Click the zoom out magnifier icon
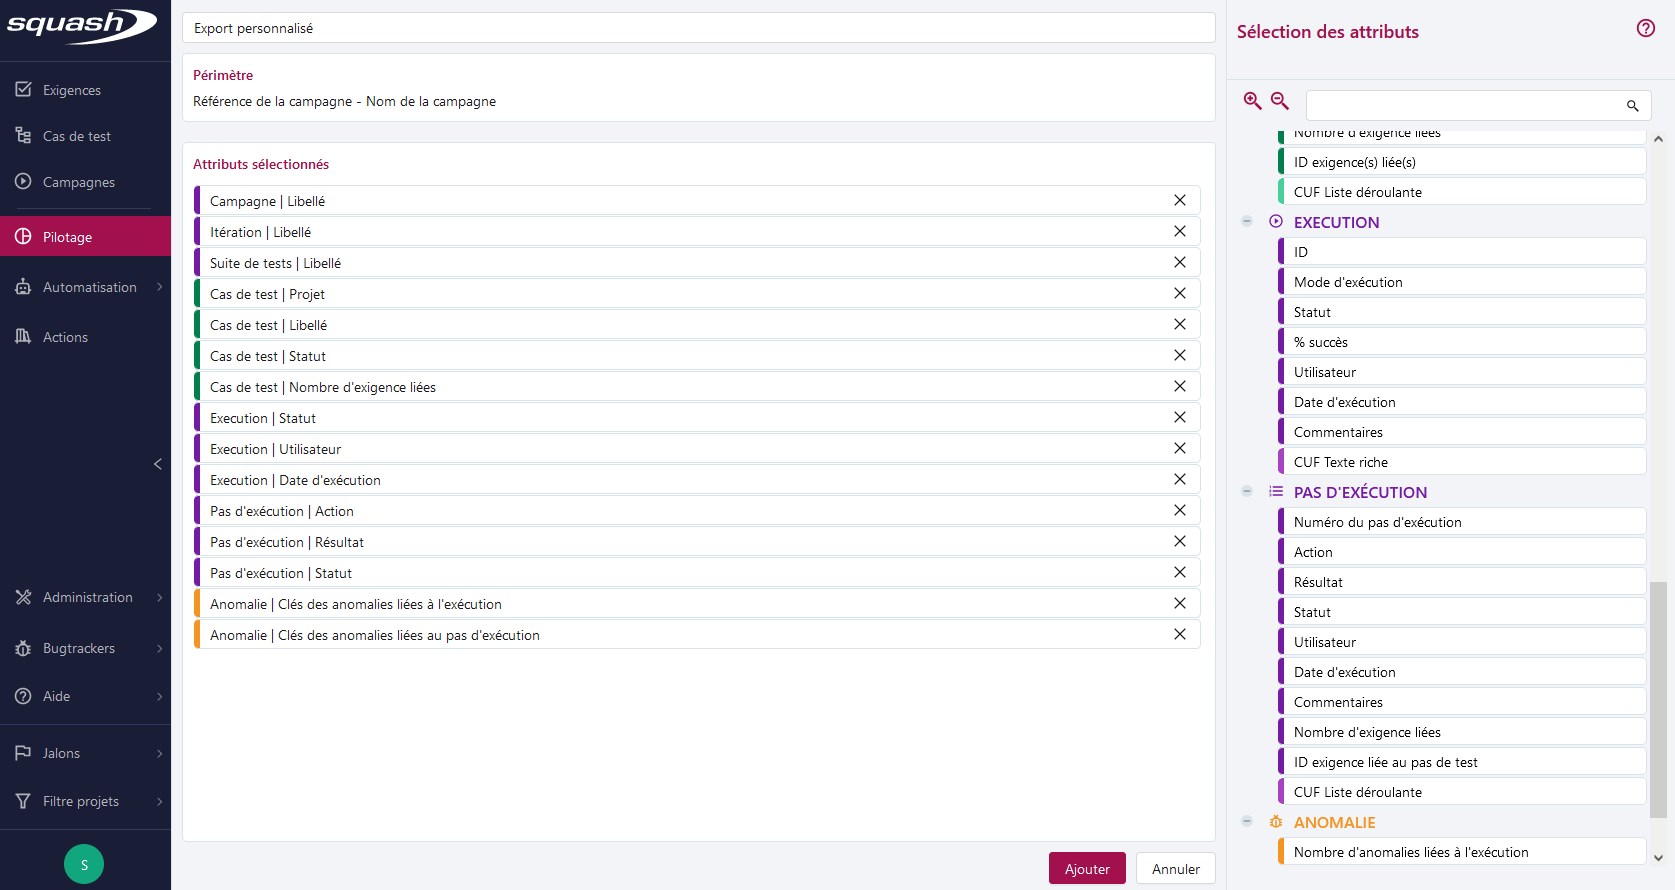This screenshot has width=1675, height=890. click(1279, 101)
